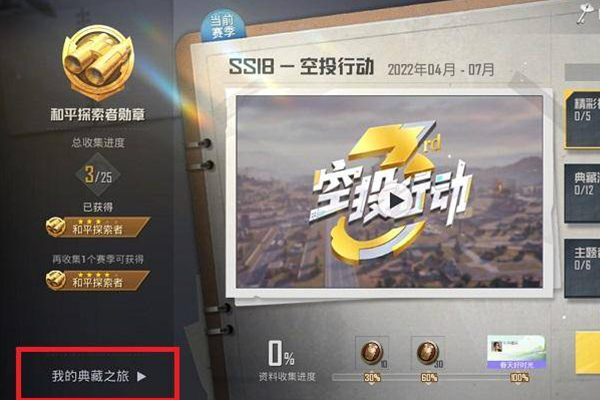Click the yellow button at bottom right

[587, 353]
